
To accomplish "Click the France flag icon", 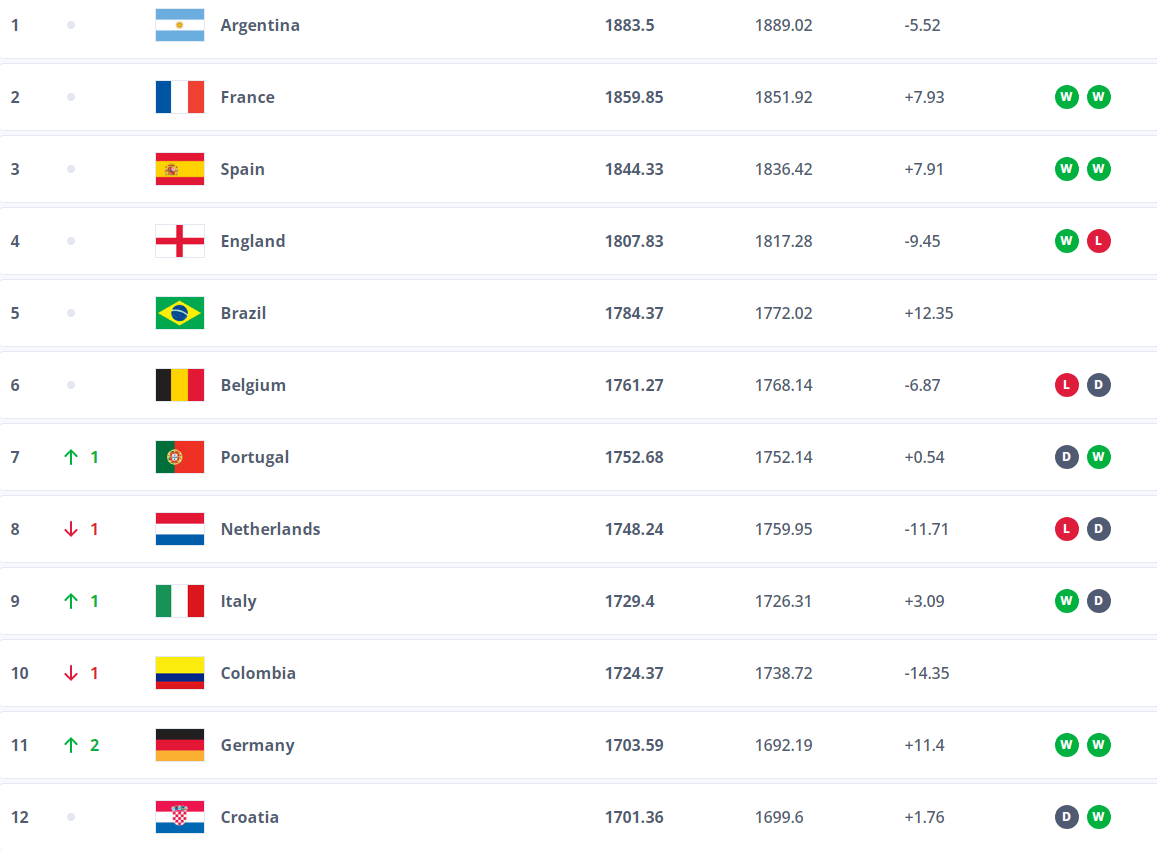I will [x=180, y=97].
